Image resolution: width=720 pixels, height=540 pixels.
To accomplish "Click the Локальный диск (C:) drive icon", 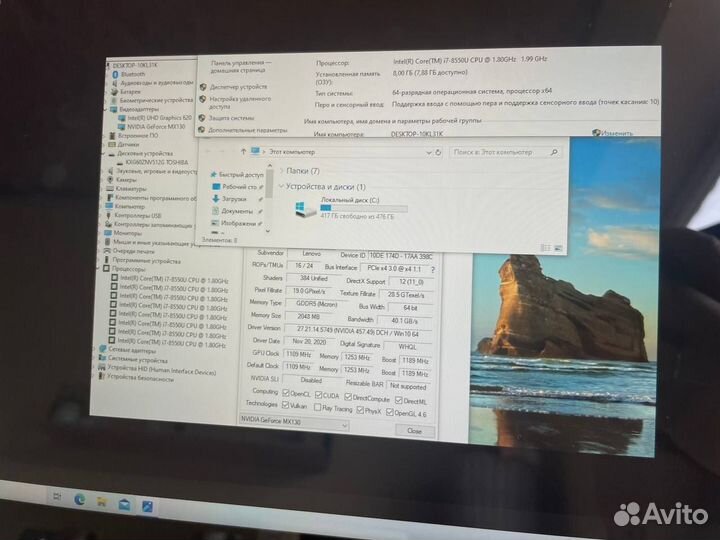I will click(x=305, y=209).
